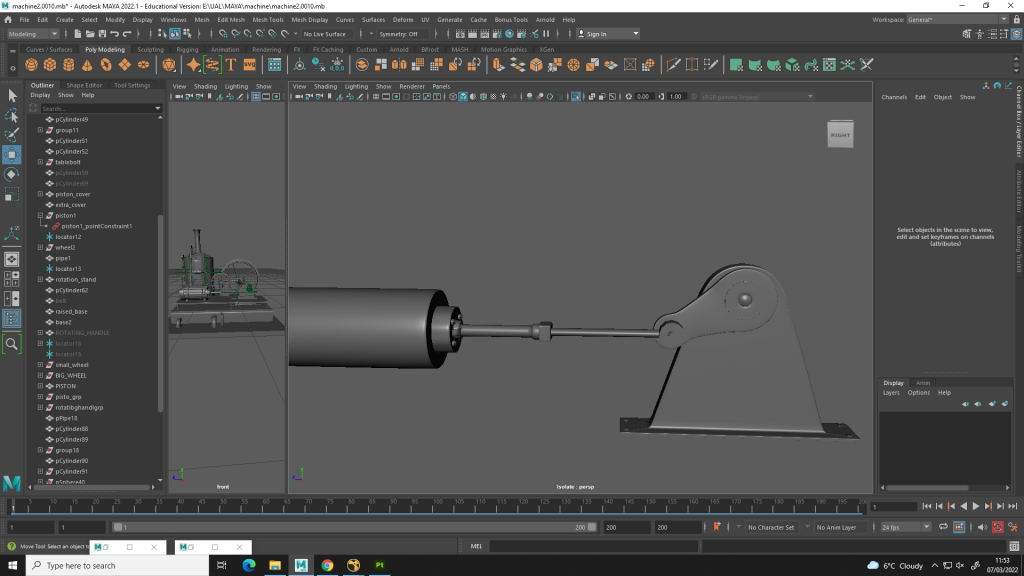The image size is (1024, 576).
Task: Open Options menu in layer editor
Action: point(918,392)
